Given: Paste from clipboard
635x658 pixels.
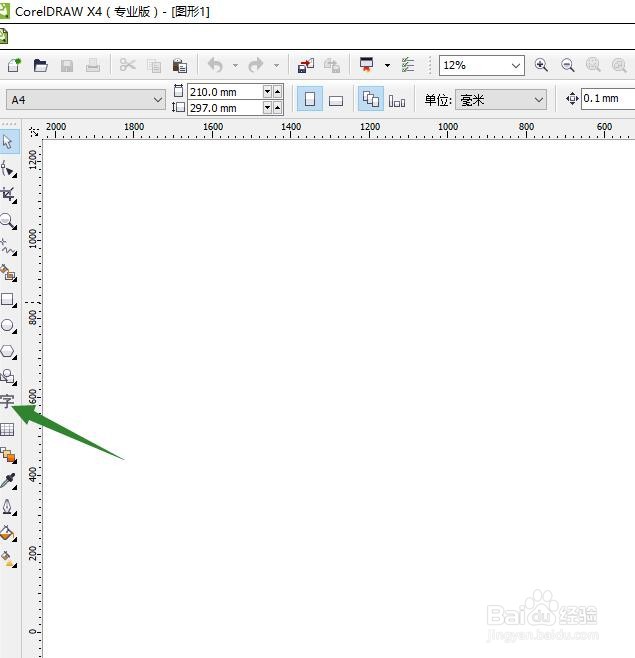Looking at the screenshot, I should coord(180,66).
